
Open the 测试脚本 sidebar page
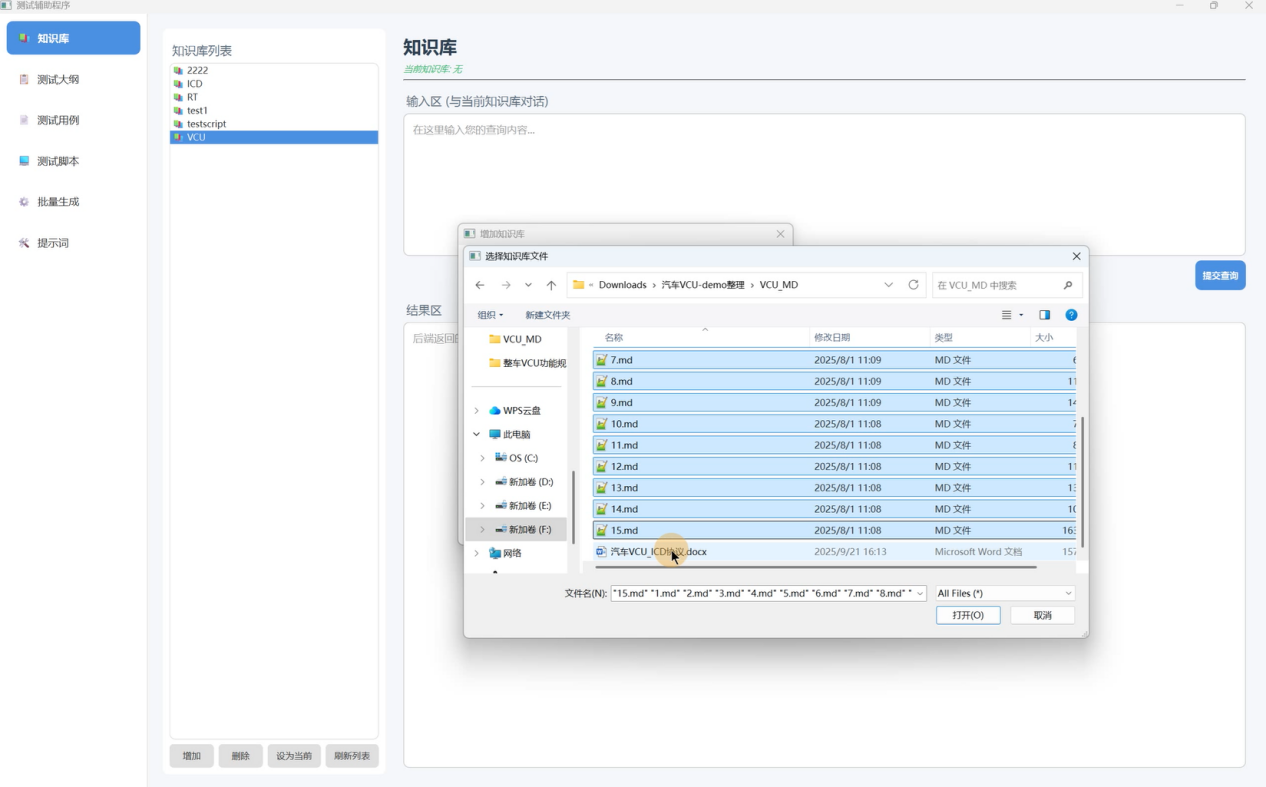[58, 161]
